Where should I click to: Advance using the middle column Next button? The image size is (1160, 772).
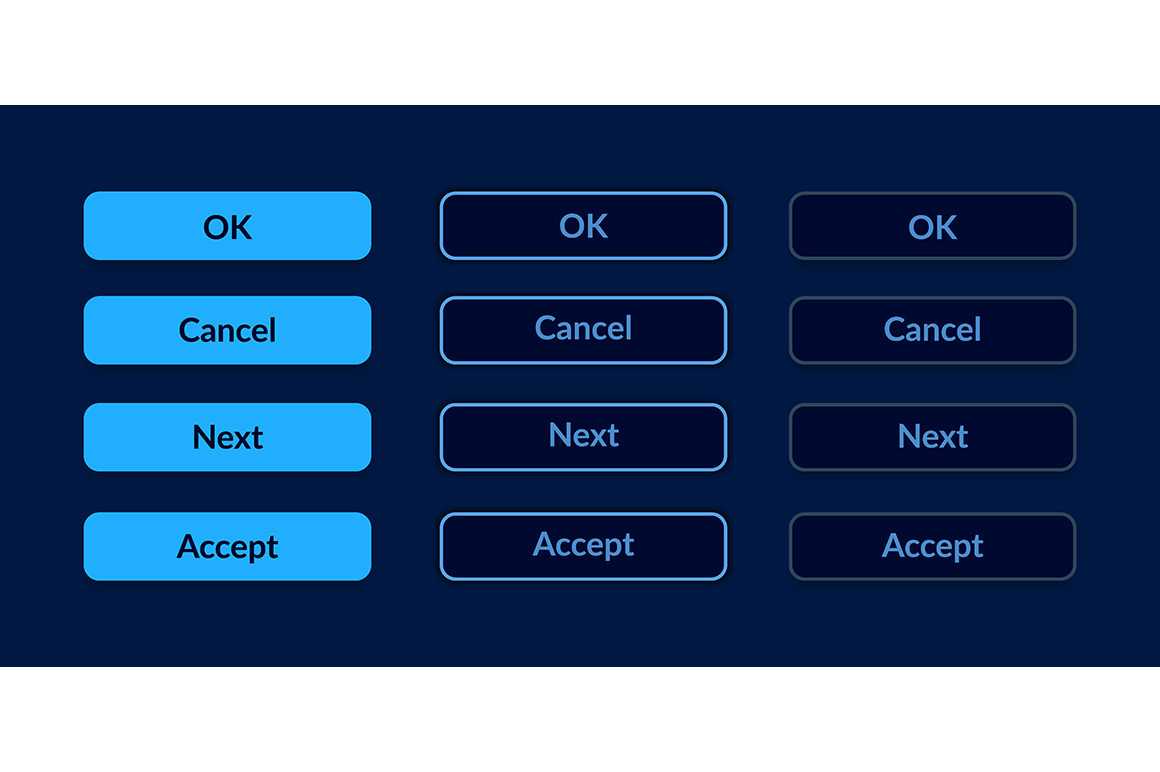[583, 437]
